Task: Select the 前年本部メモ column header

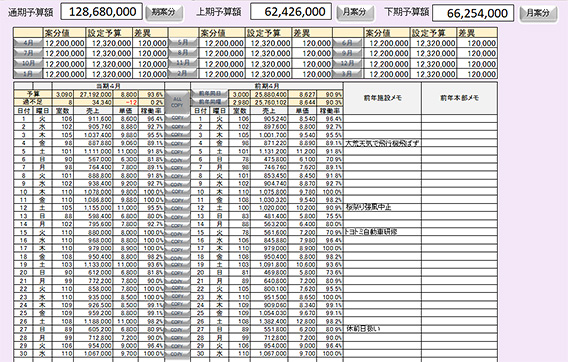Action: pyautogui.click(x=459, y=98)
